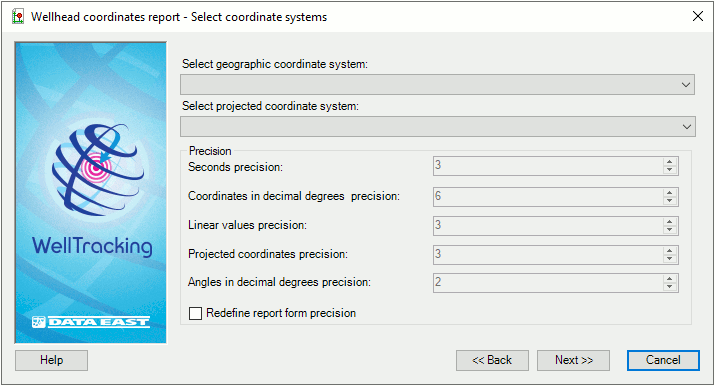
Task: Click the Linear values precision field
Action: pyautogui.click(x=548, y=226)
